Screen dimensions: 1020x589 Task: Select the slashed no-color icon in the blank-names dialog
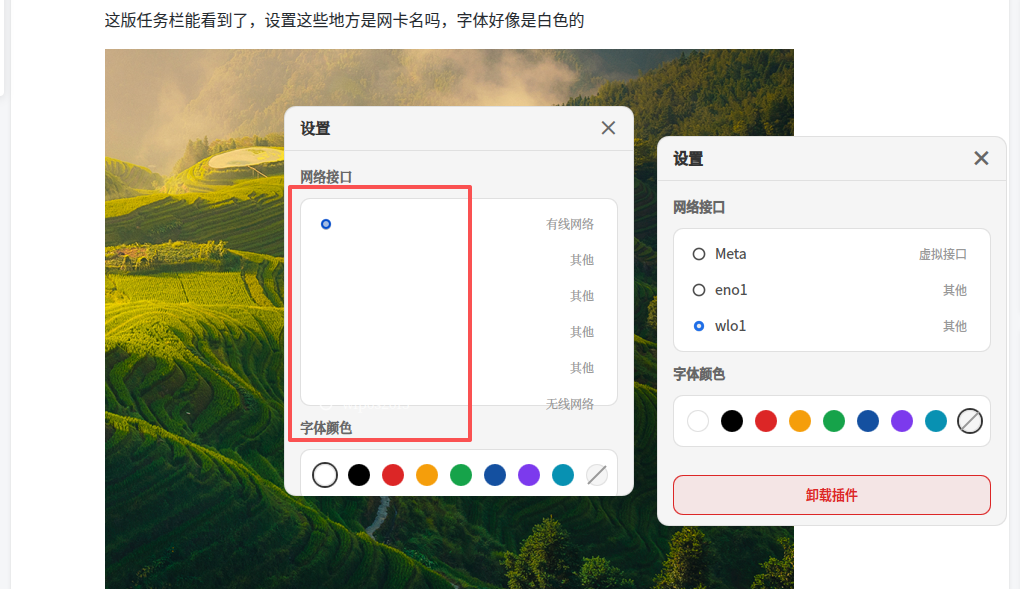pos(597,475)
